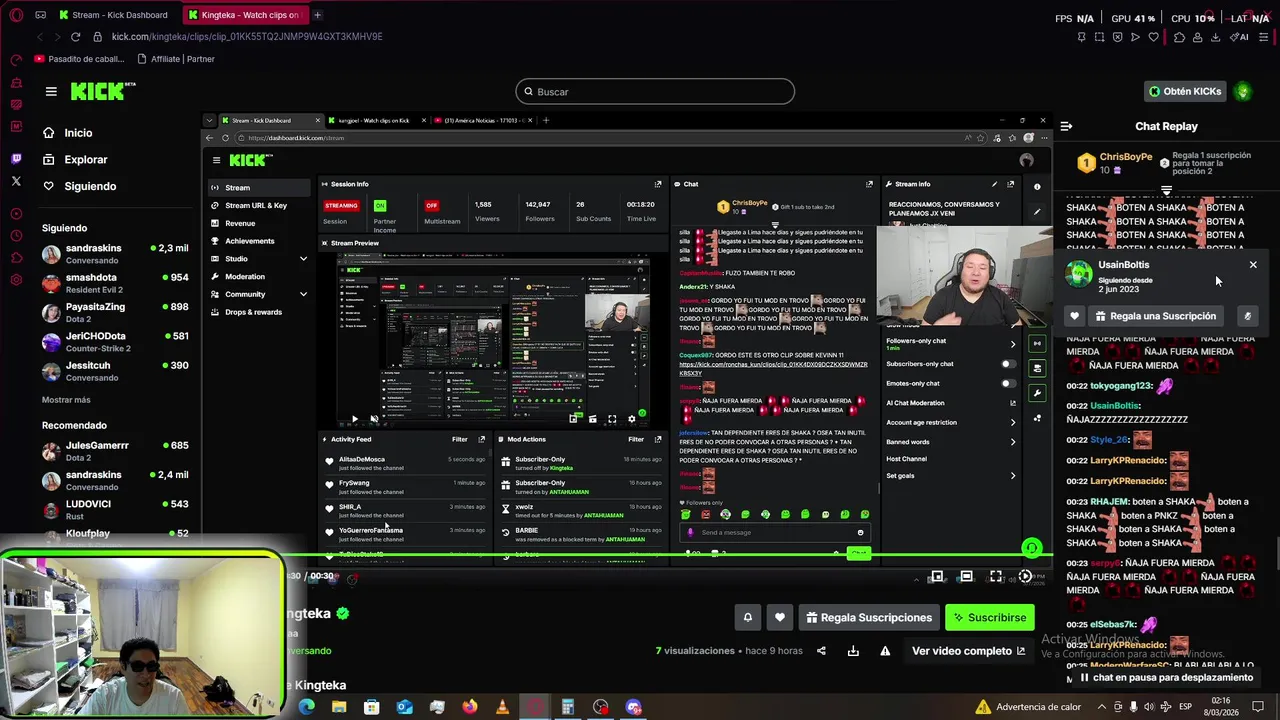Click the heart follow button beside Regala Suscripciones
The width and height of the screenshot is (1280, 720).
780,617
